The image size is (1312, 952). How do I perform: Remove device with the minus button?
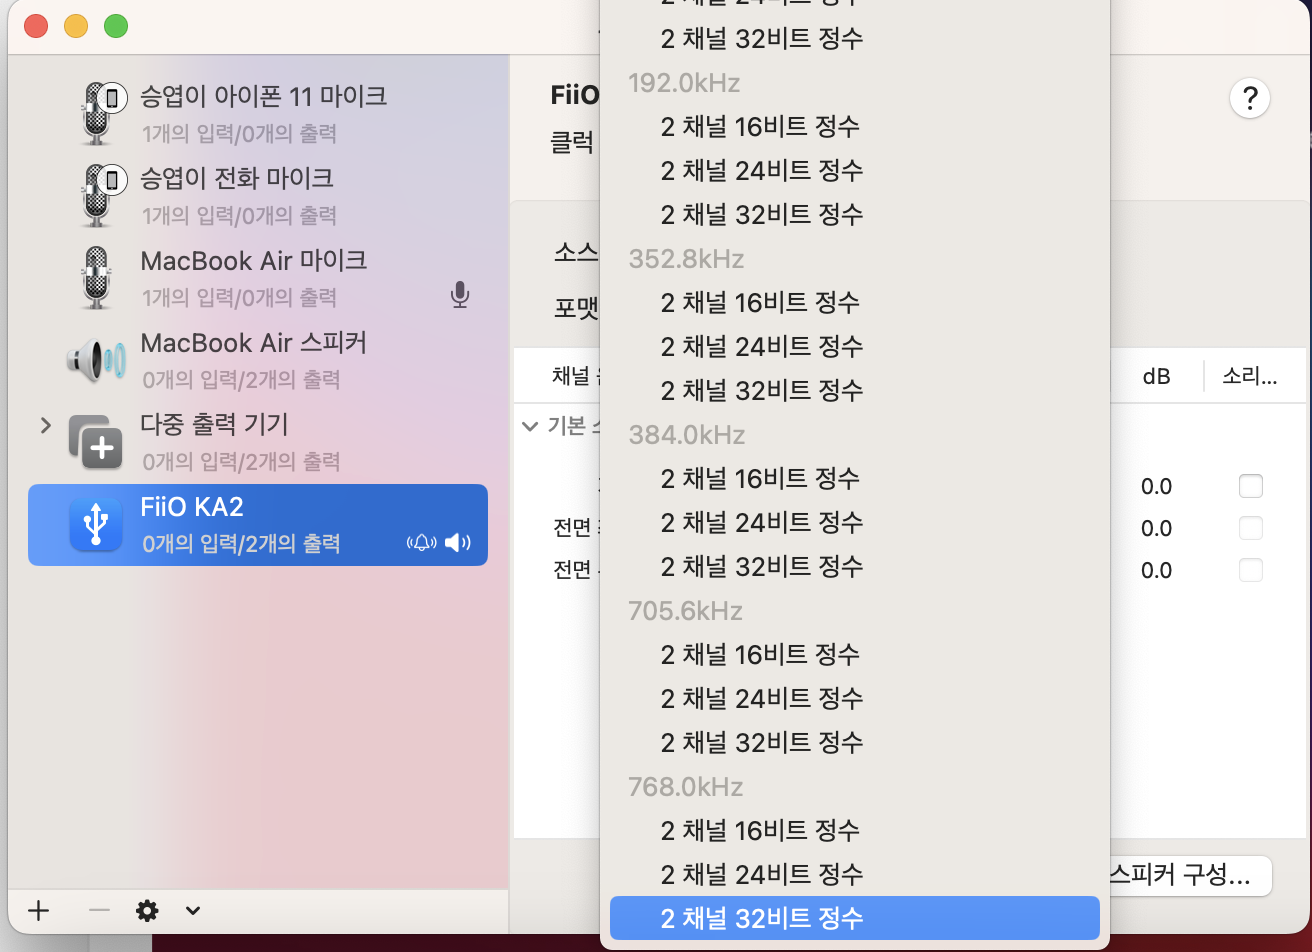(98, 910)
